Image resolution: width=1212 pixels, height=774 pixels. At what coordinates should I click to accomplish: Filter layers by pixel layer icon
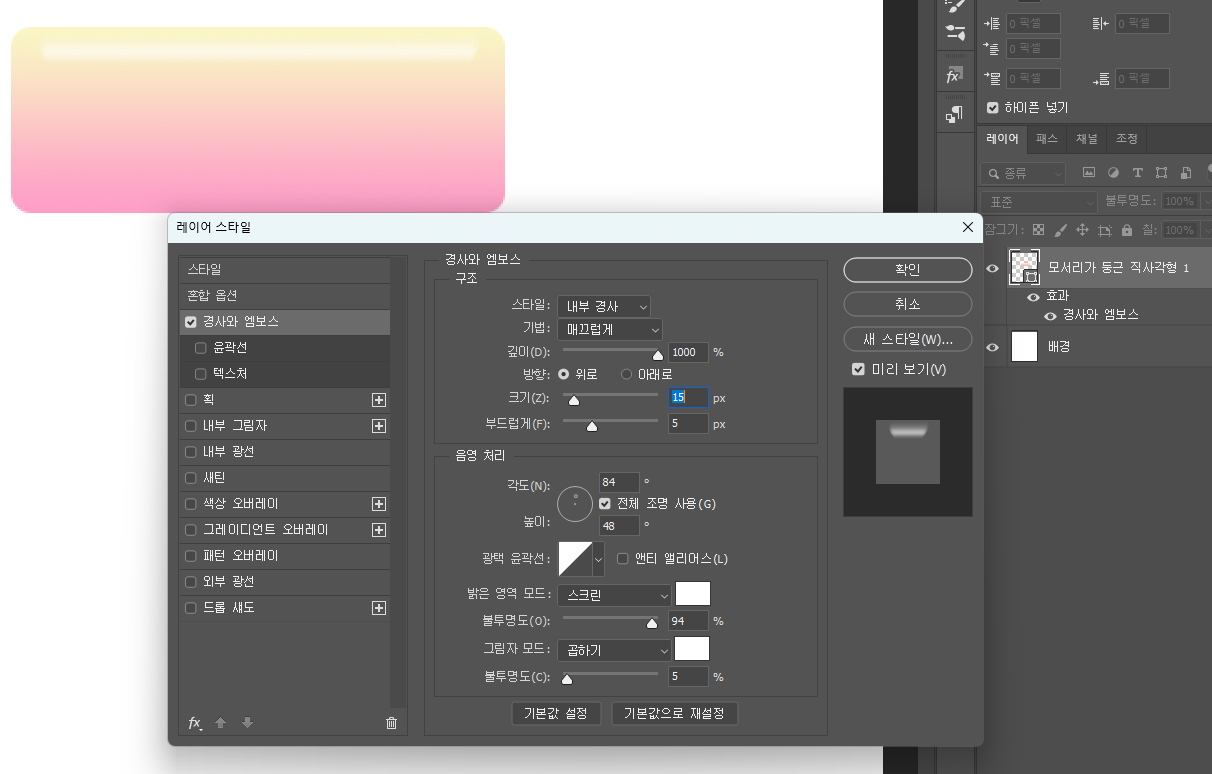coord(1089,173)
